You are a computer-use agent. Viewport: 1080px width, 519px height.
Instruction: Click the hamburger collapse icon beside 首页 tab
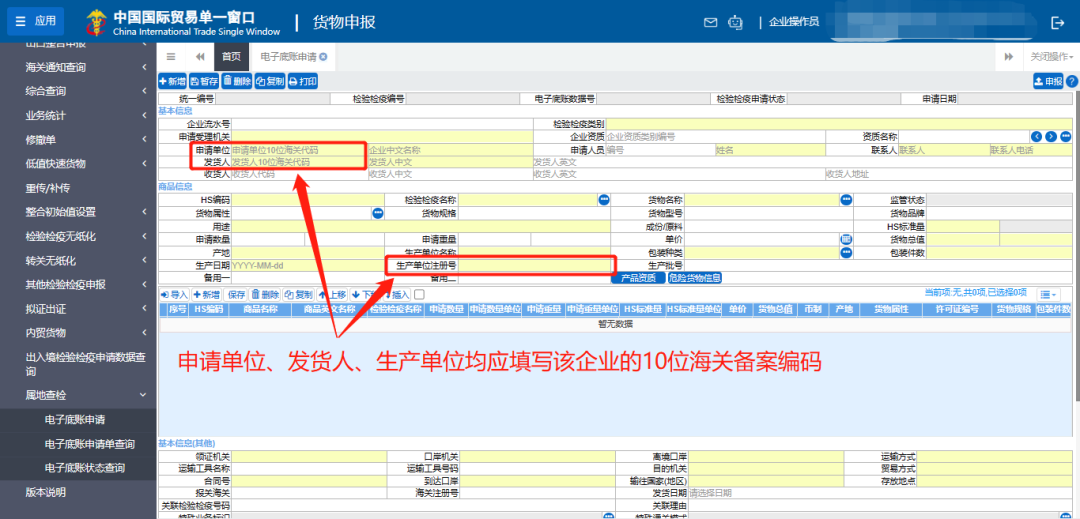[171, 57]
